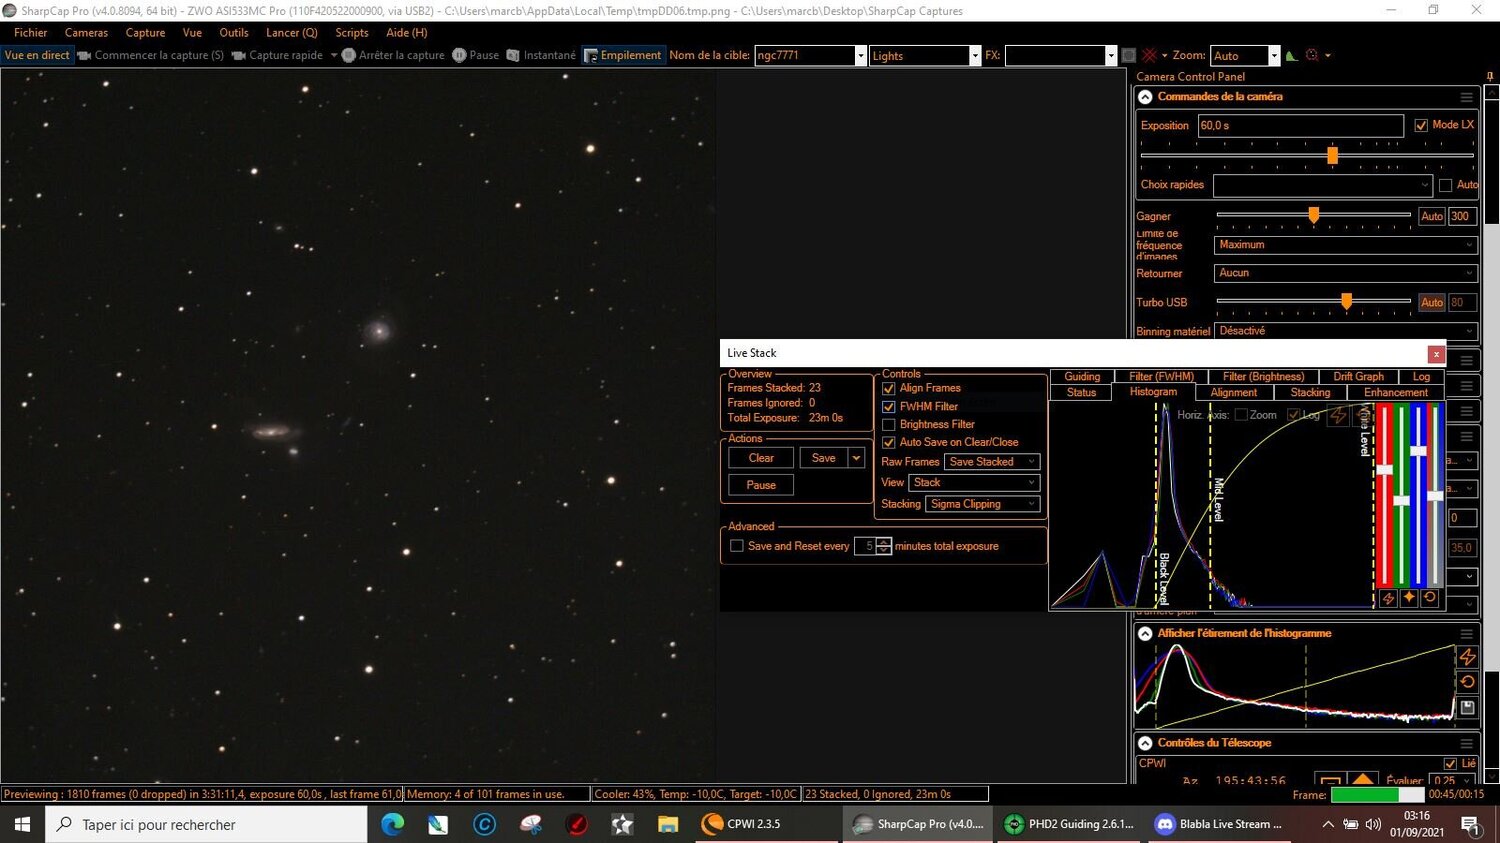Click the Exposition slider handle
The width and height of the screenshot is (1500, 843).
click(1332, 155)
